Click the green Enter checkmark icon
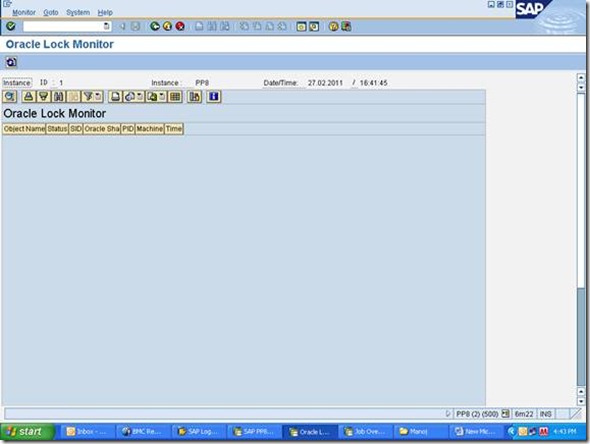590x444 pixels. (11, 26)
